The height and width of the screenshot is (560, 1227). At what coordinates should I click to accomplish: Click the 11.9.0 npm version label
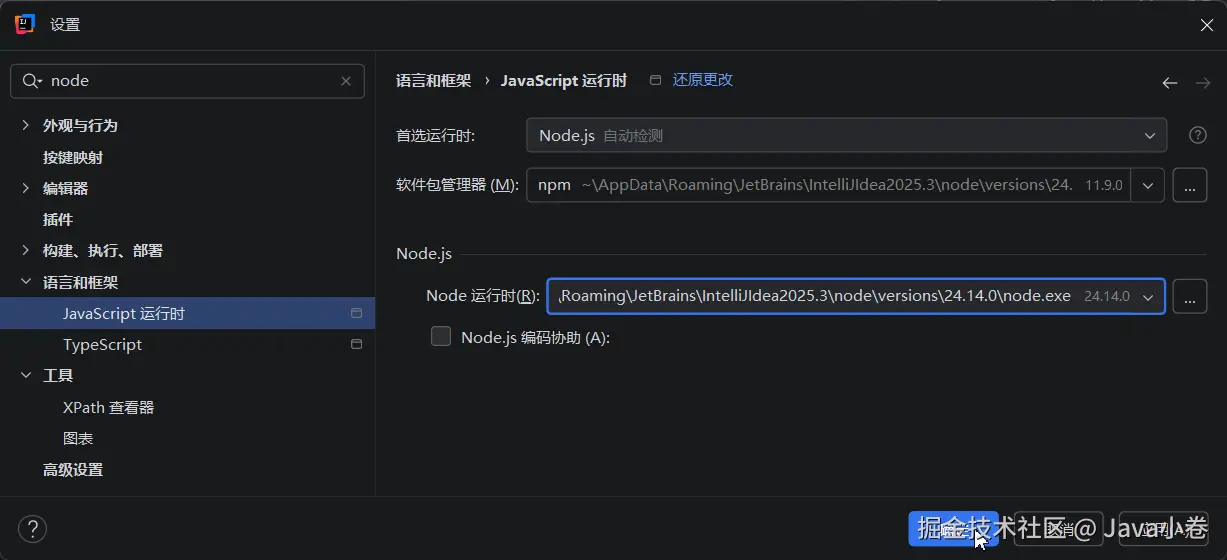click(1104, 186)
